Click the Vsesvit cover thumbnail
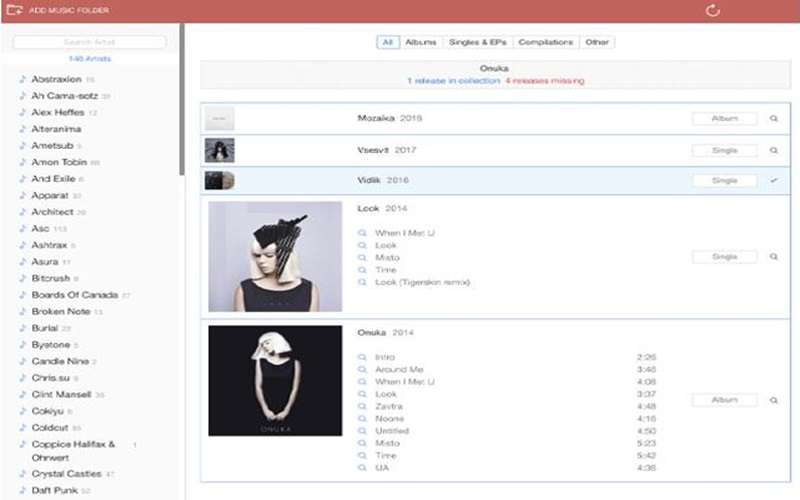Screen dimensions: 800x500 tap(219, 151)
